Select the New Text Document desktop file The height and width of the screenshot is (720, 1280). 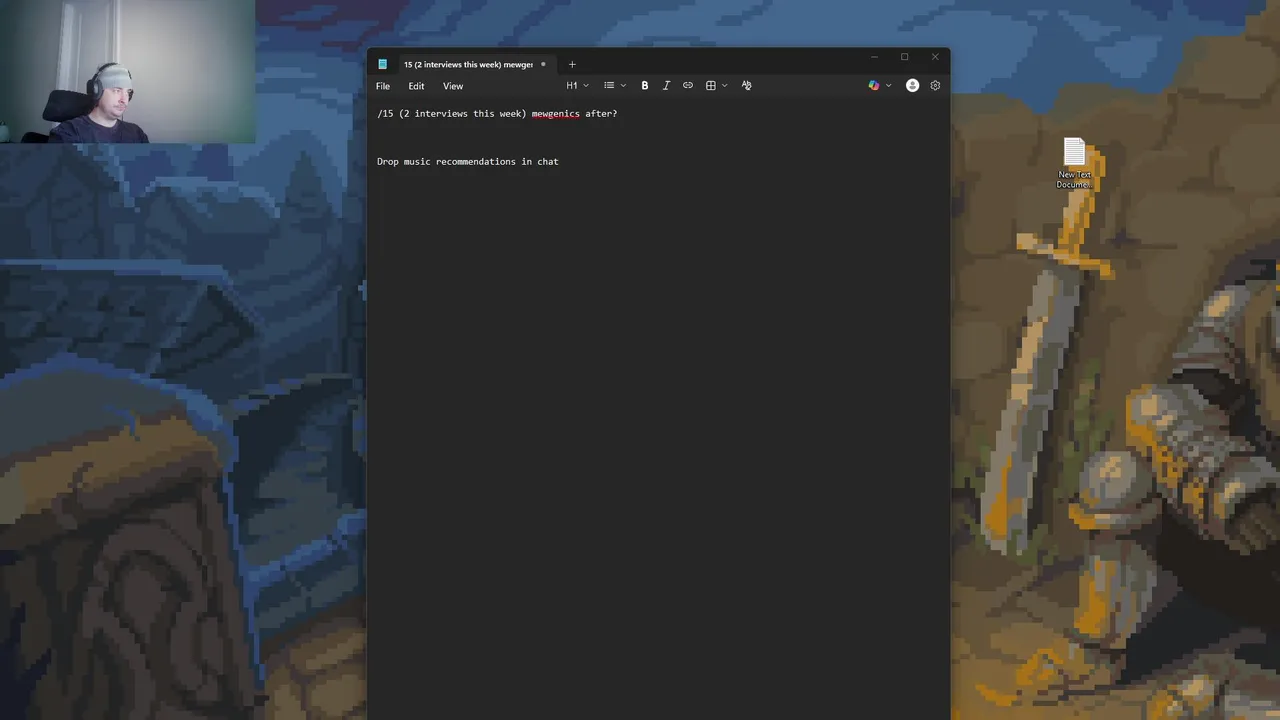(x=1074, y=164)
